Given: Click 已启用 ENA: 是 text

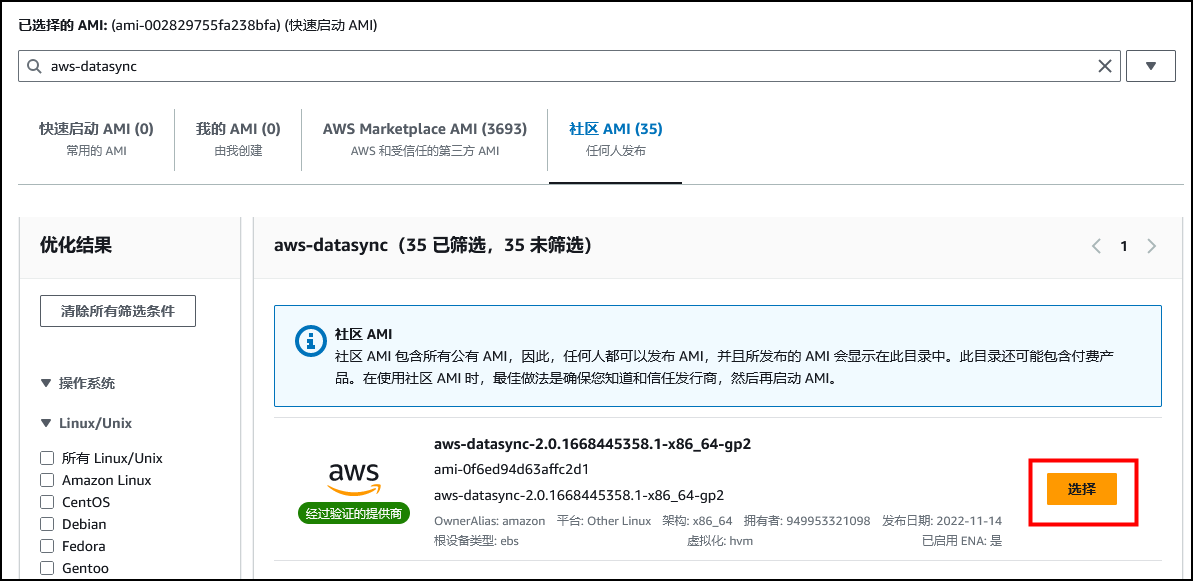Looking at the screenshot, I should coord(962,541).
